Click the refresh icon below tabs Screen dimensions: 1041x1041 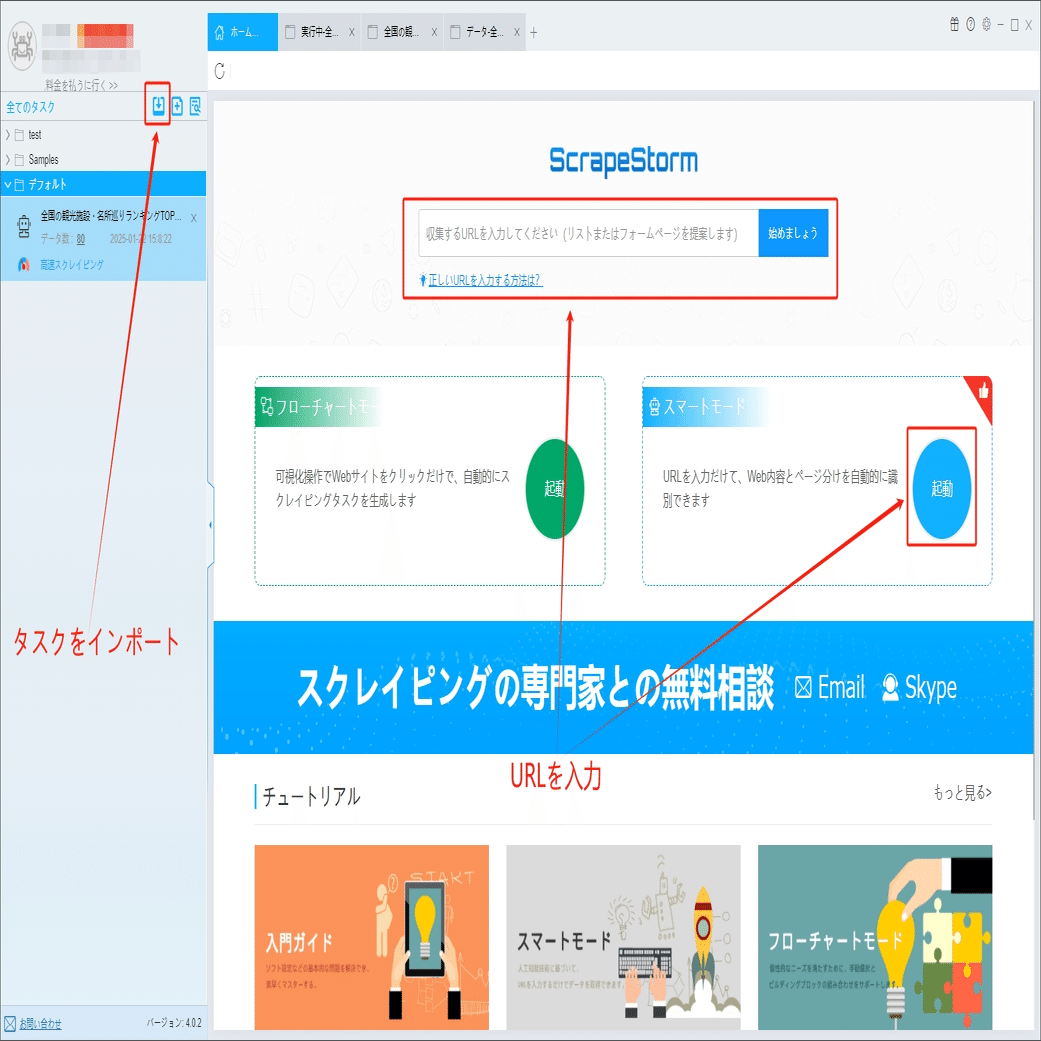click(220, 71)
